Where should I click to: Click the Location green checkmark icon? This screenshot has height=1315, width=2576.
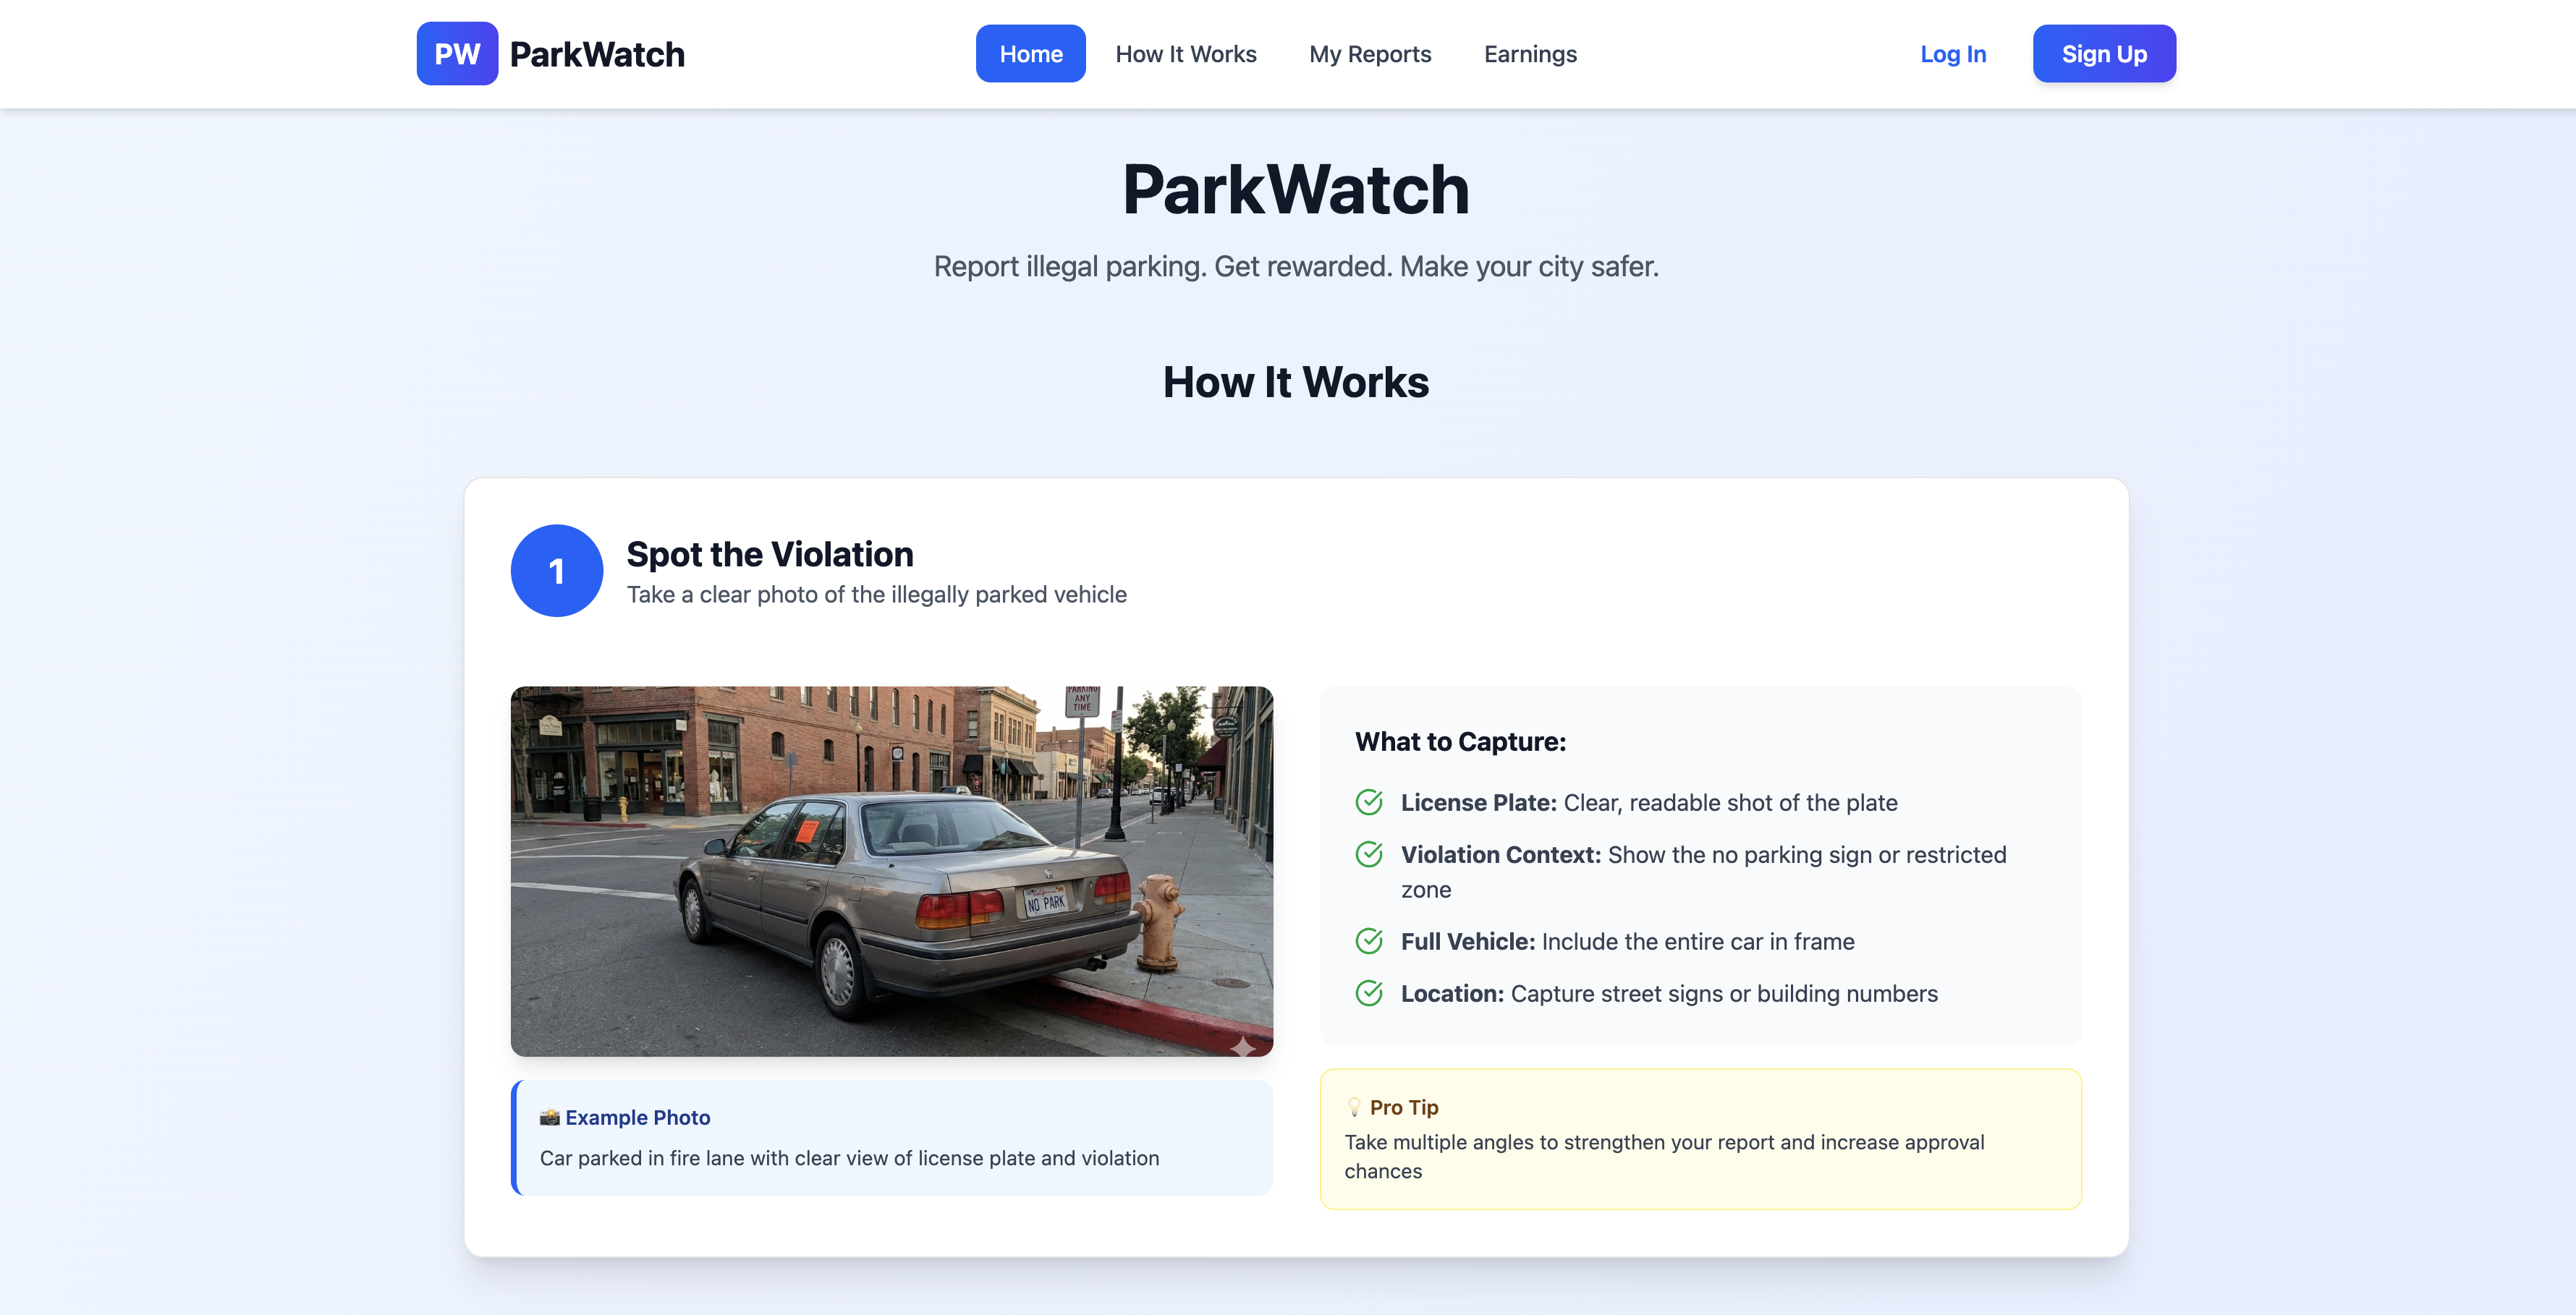point(1369,994)
